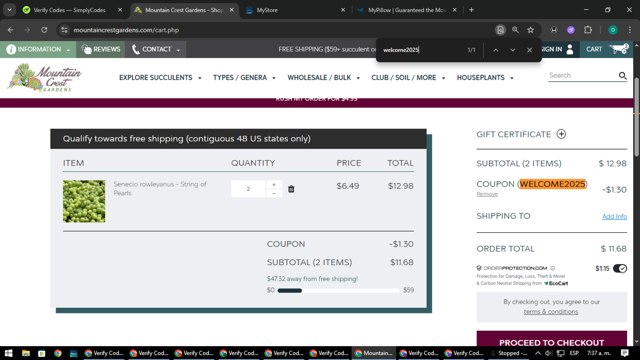Open Windows Start menu
The width and height of the screenshot is (640, 360).
(9, 353)
